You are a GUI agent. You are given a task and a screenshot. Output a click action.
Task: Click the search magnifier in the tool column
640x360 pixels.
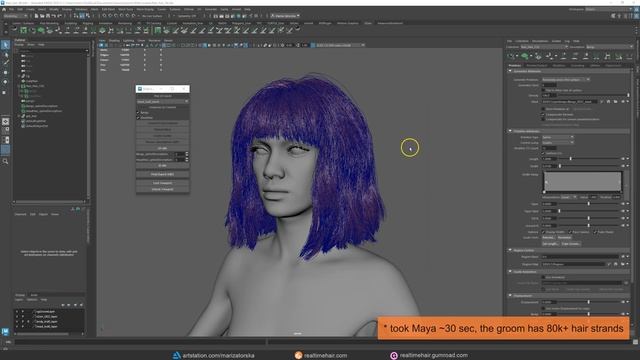point(5,161)
